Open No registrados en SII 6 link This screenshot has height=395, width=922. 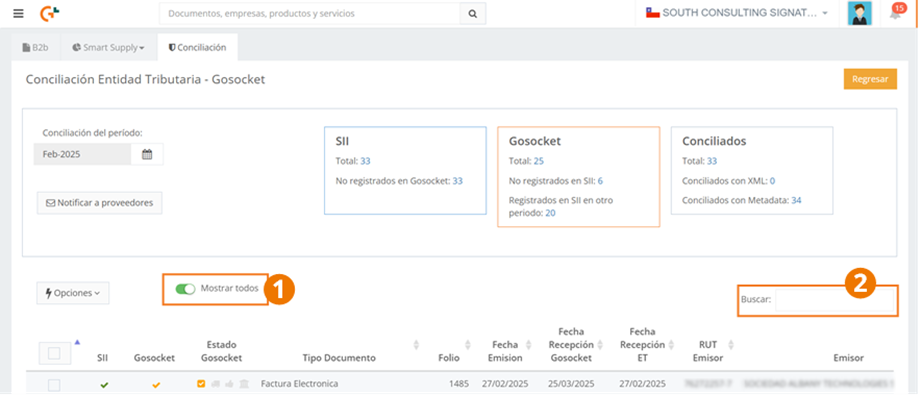coord(600,181)
